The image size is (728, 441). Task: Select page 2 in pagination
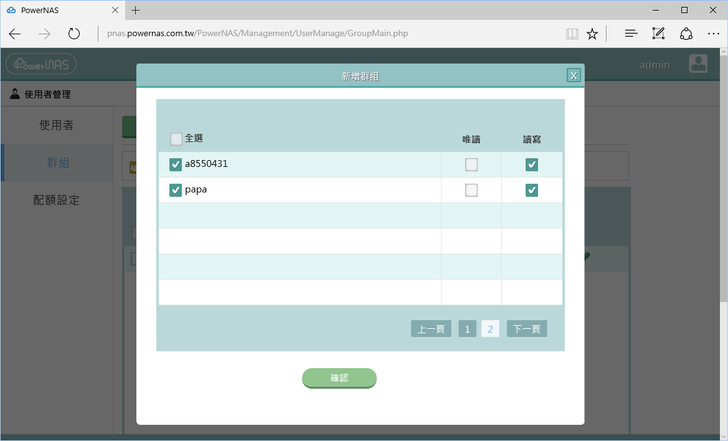(x=490, y=329)
